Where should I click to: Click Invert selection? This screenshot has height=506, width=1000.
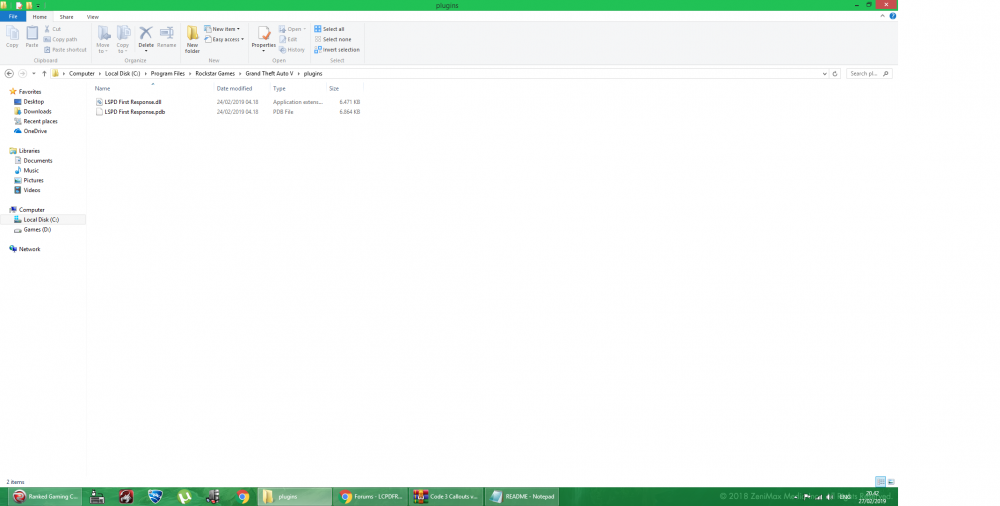point(337,49)
